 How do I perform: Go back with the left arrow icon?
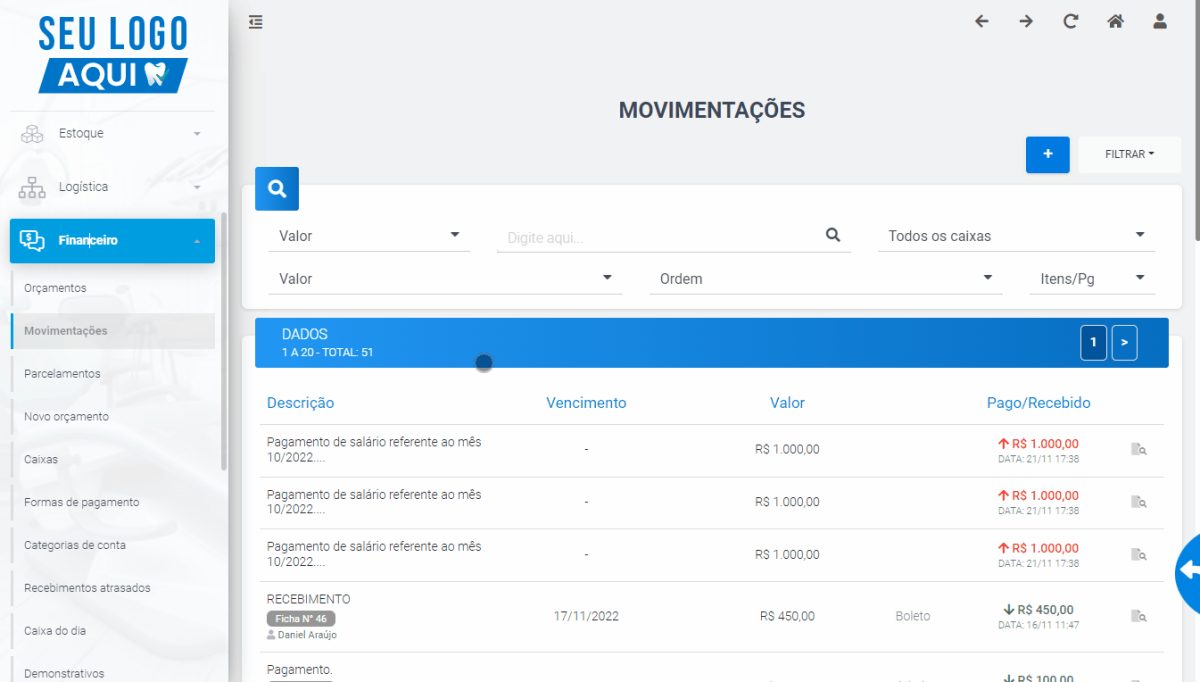point(981,21)
